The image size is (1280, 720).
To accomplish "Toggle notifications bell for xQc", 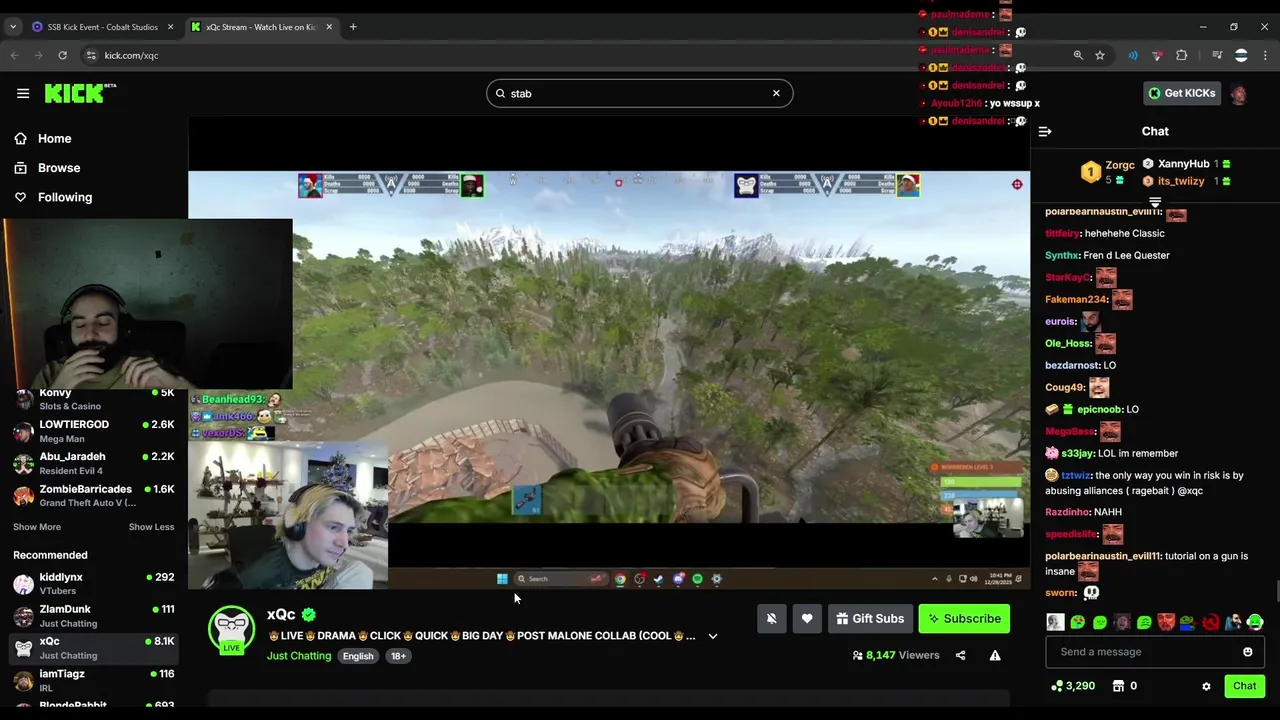I will coord(771,619).
